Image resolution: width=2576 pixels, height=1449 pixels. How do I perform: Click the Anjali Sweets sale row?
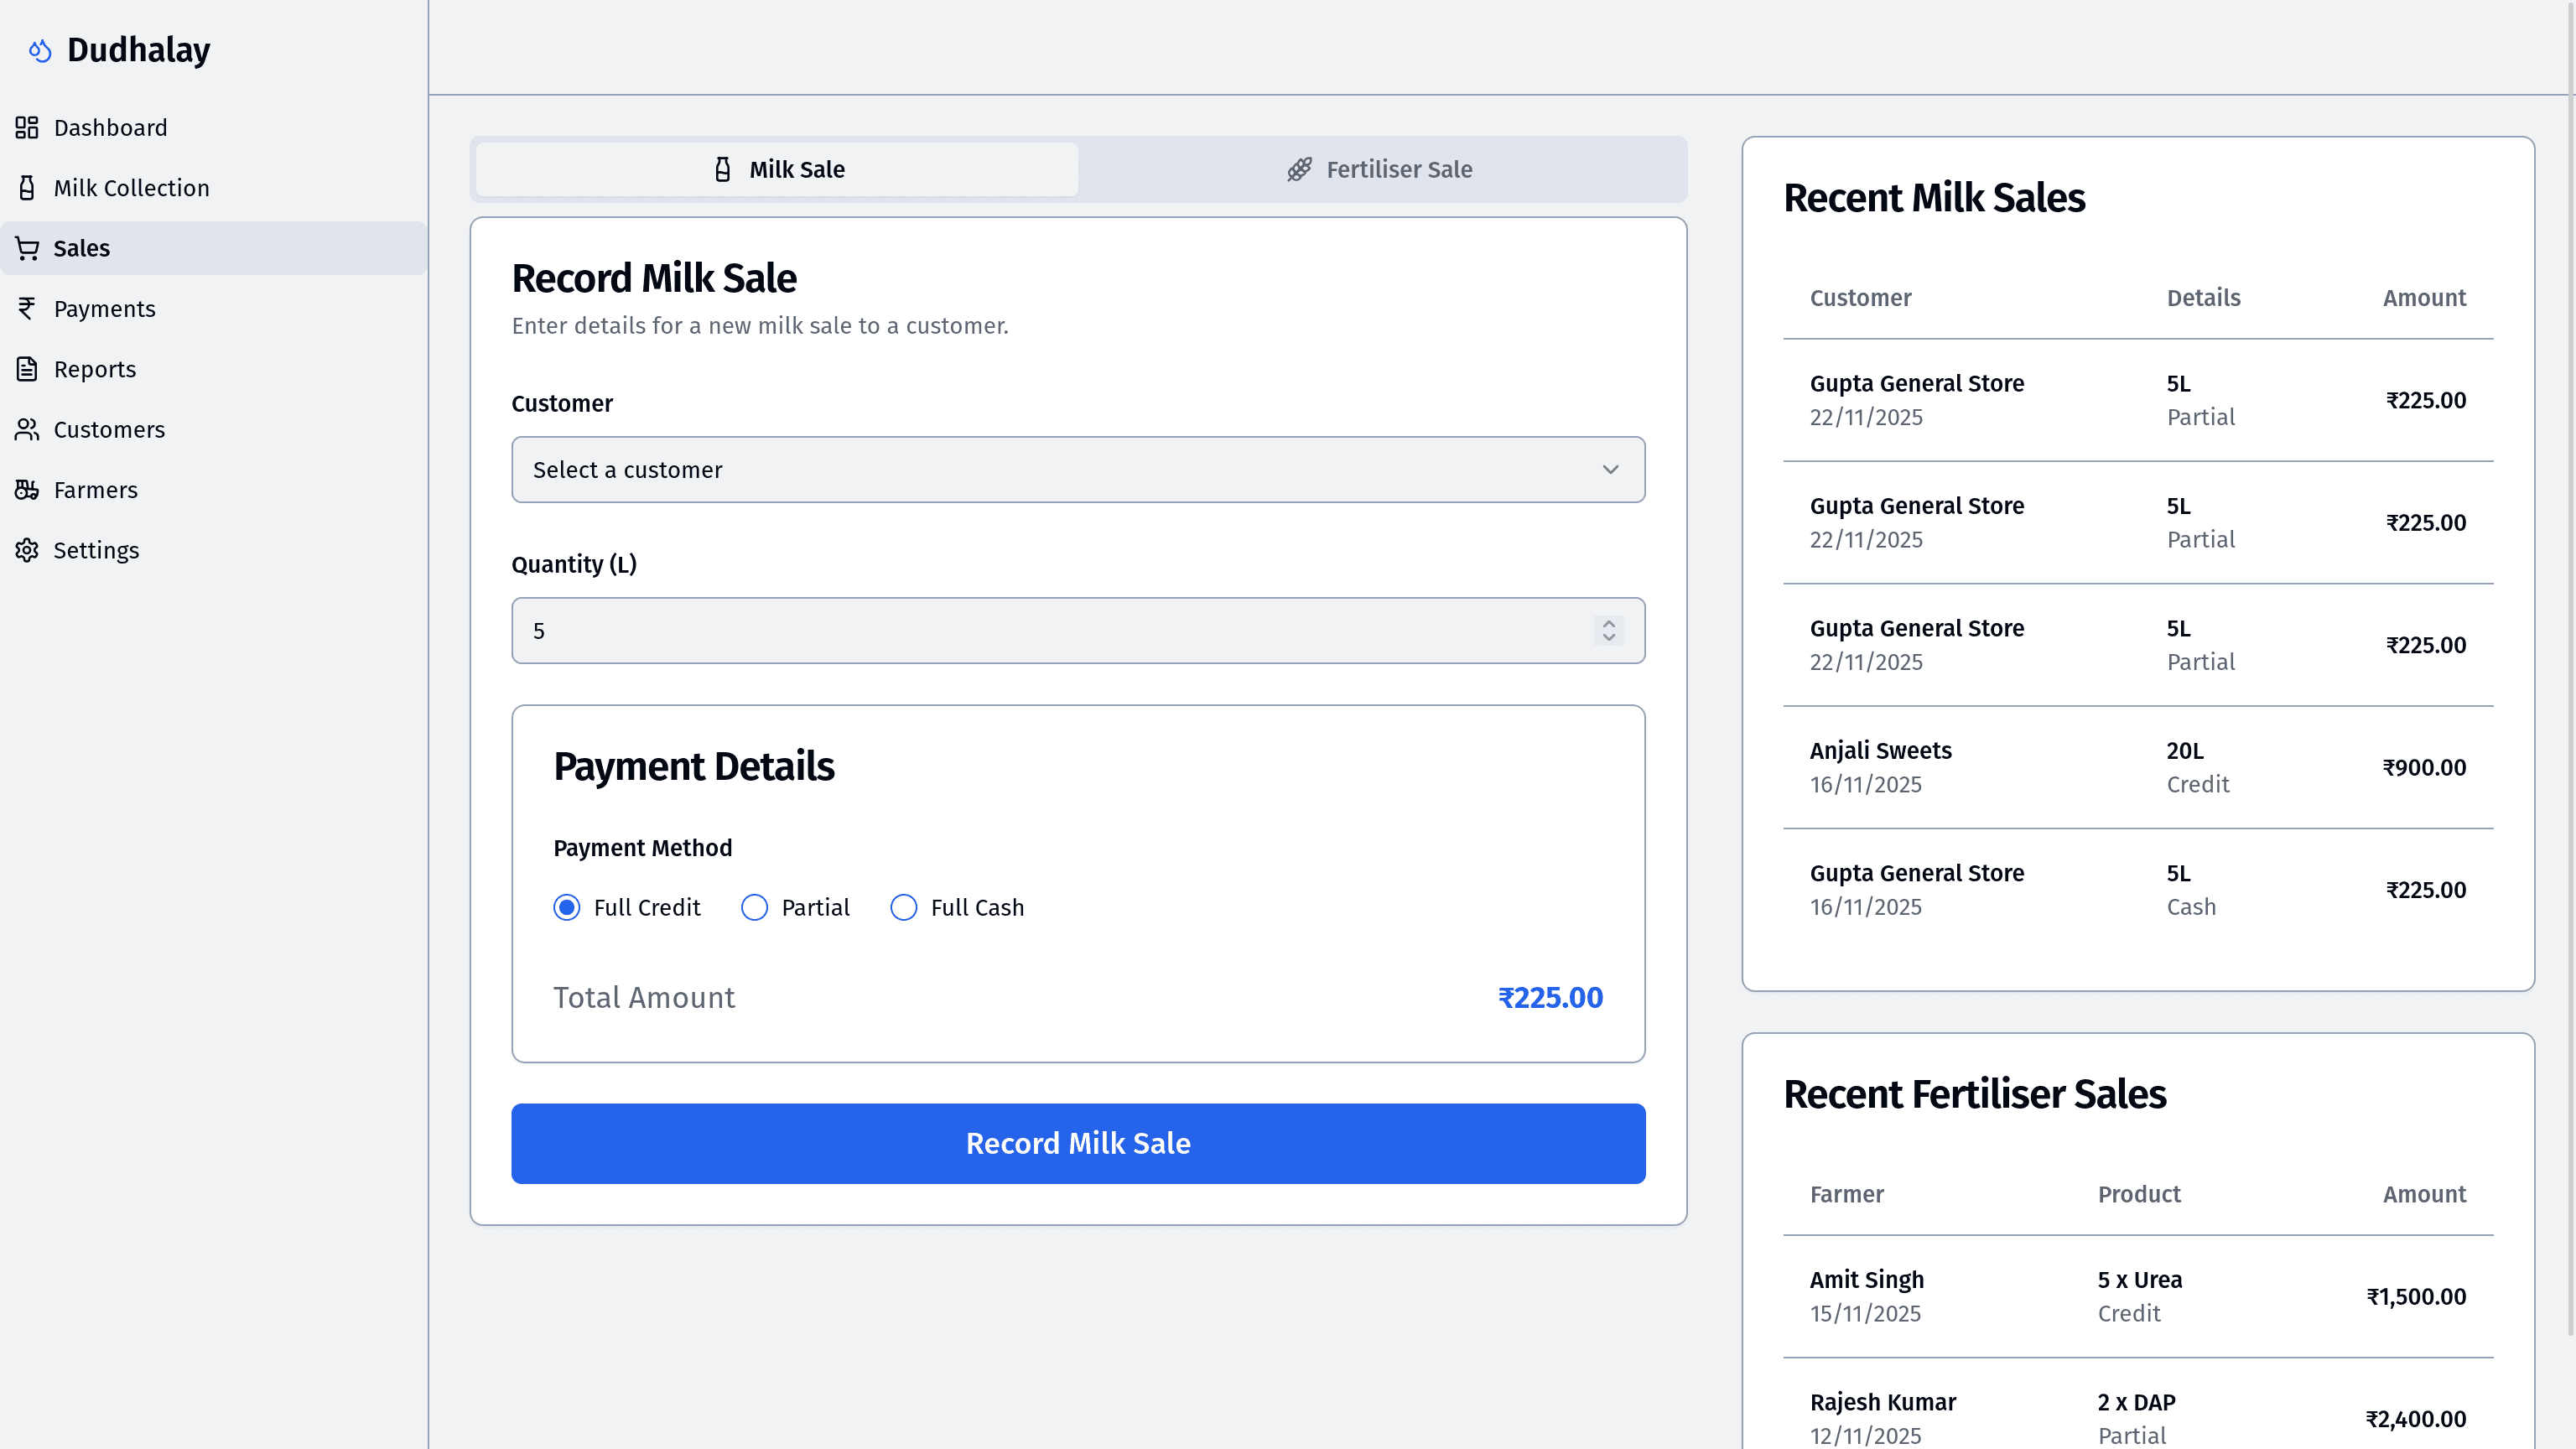pyautogui.click(x=2137, y=767)
